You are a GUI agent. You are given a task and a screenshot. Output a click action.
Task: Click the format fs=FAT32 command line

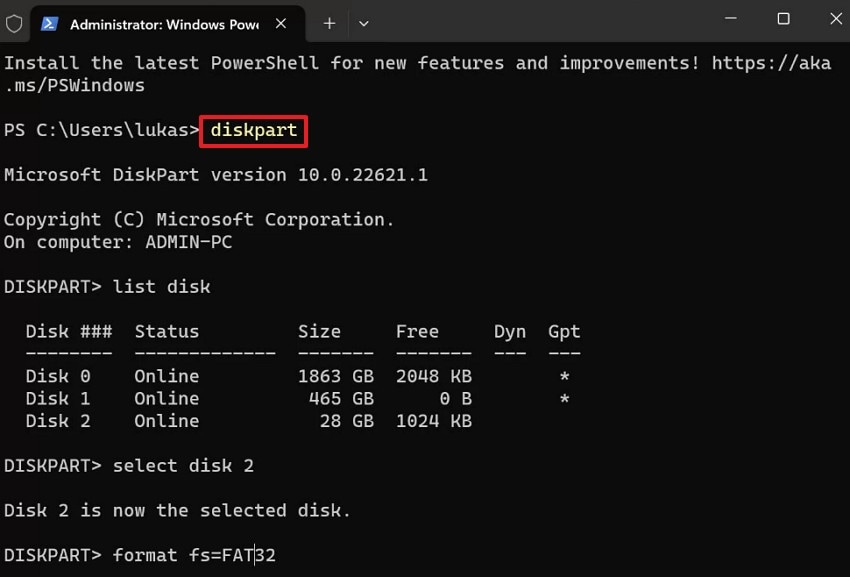pyautogui.click(x=194, y=555)
